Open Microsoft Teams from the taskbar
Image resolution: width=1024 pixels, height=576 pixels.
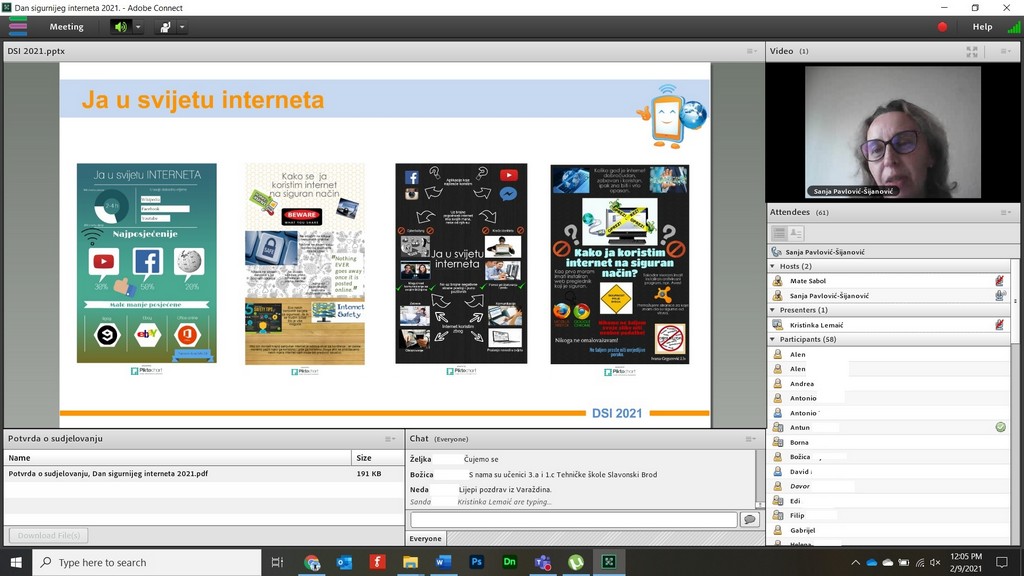coord(543,562)
